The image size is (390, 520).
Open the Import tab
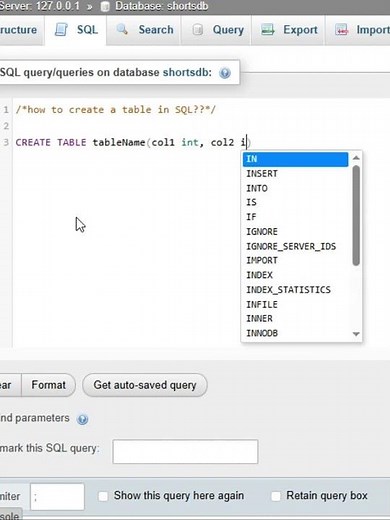(358, 30)
